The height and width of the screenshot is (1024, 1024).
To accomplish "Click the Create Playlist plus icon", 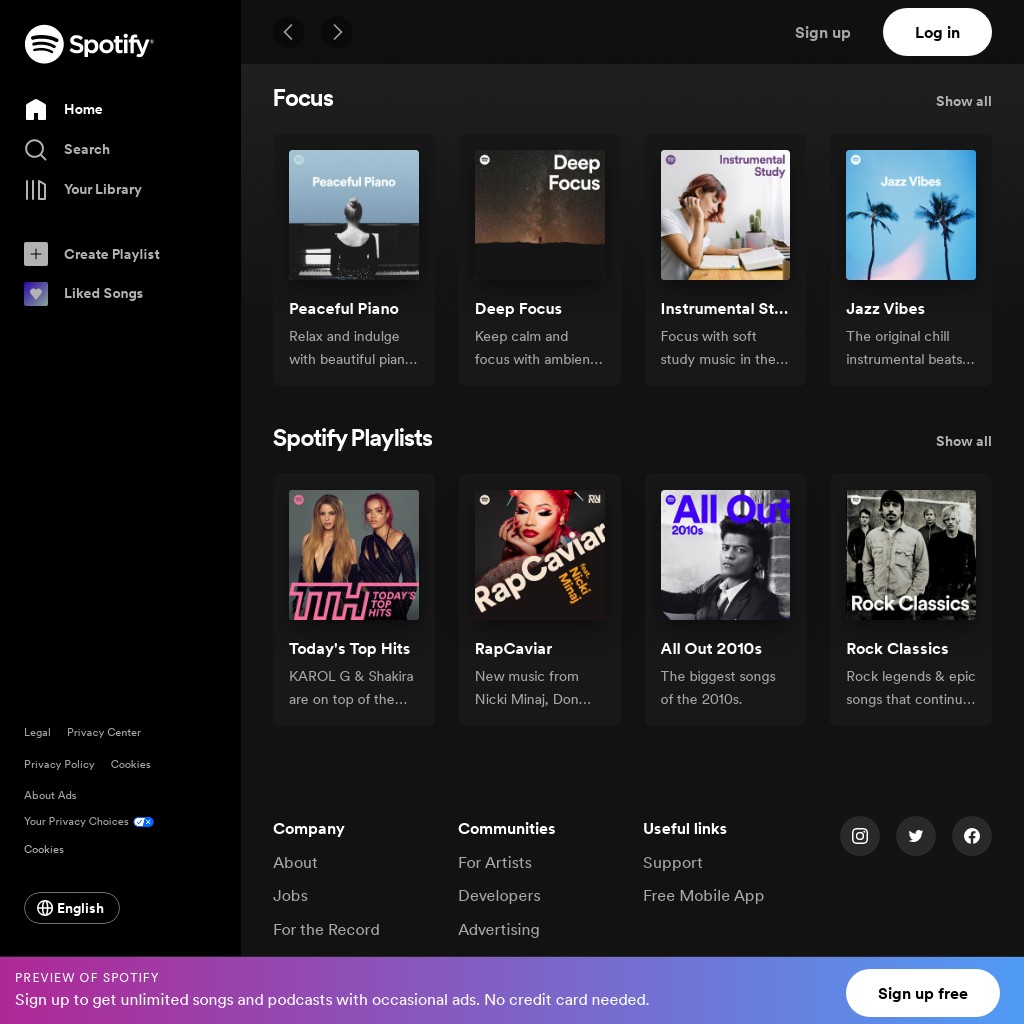I will pyautogui.click(x=36, y=254).
